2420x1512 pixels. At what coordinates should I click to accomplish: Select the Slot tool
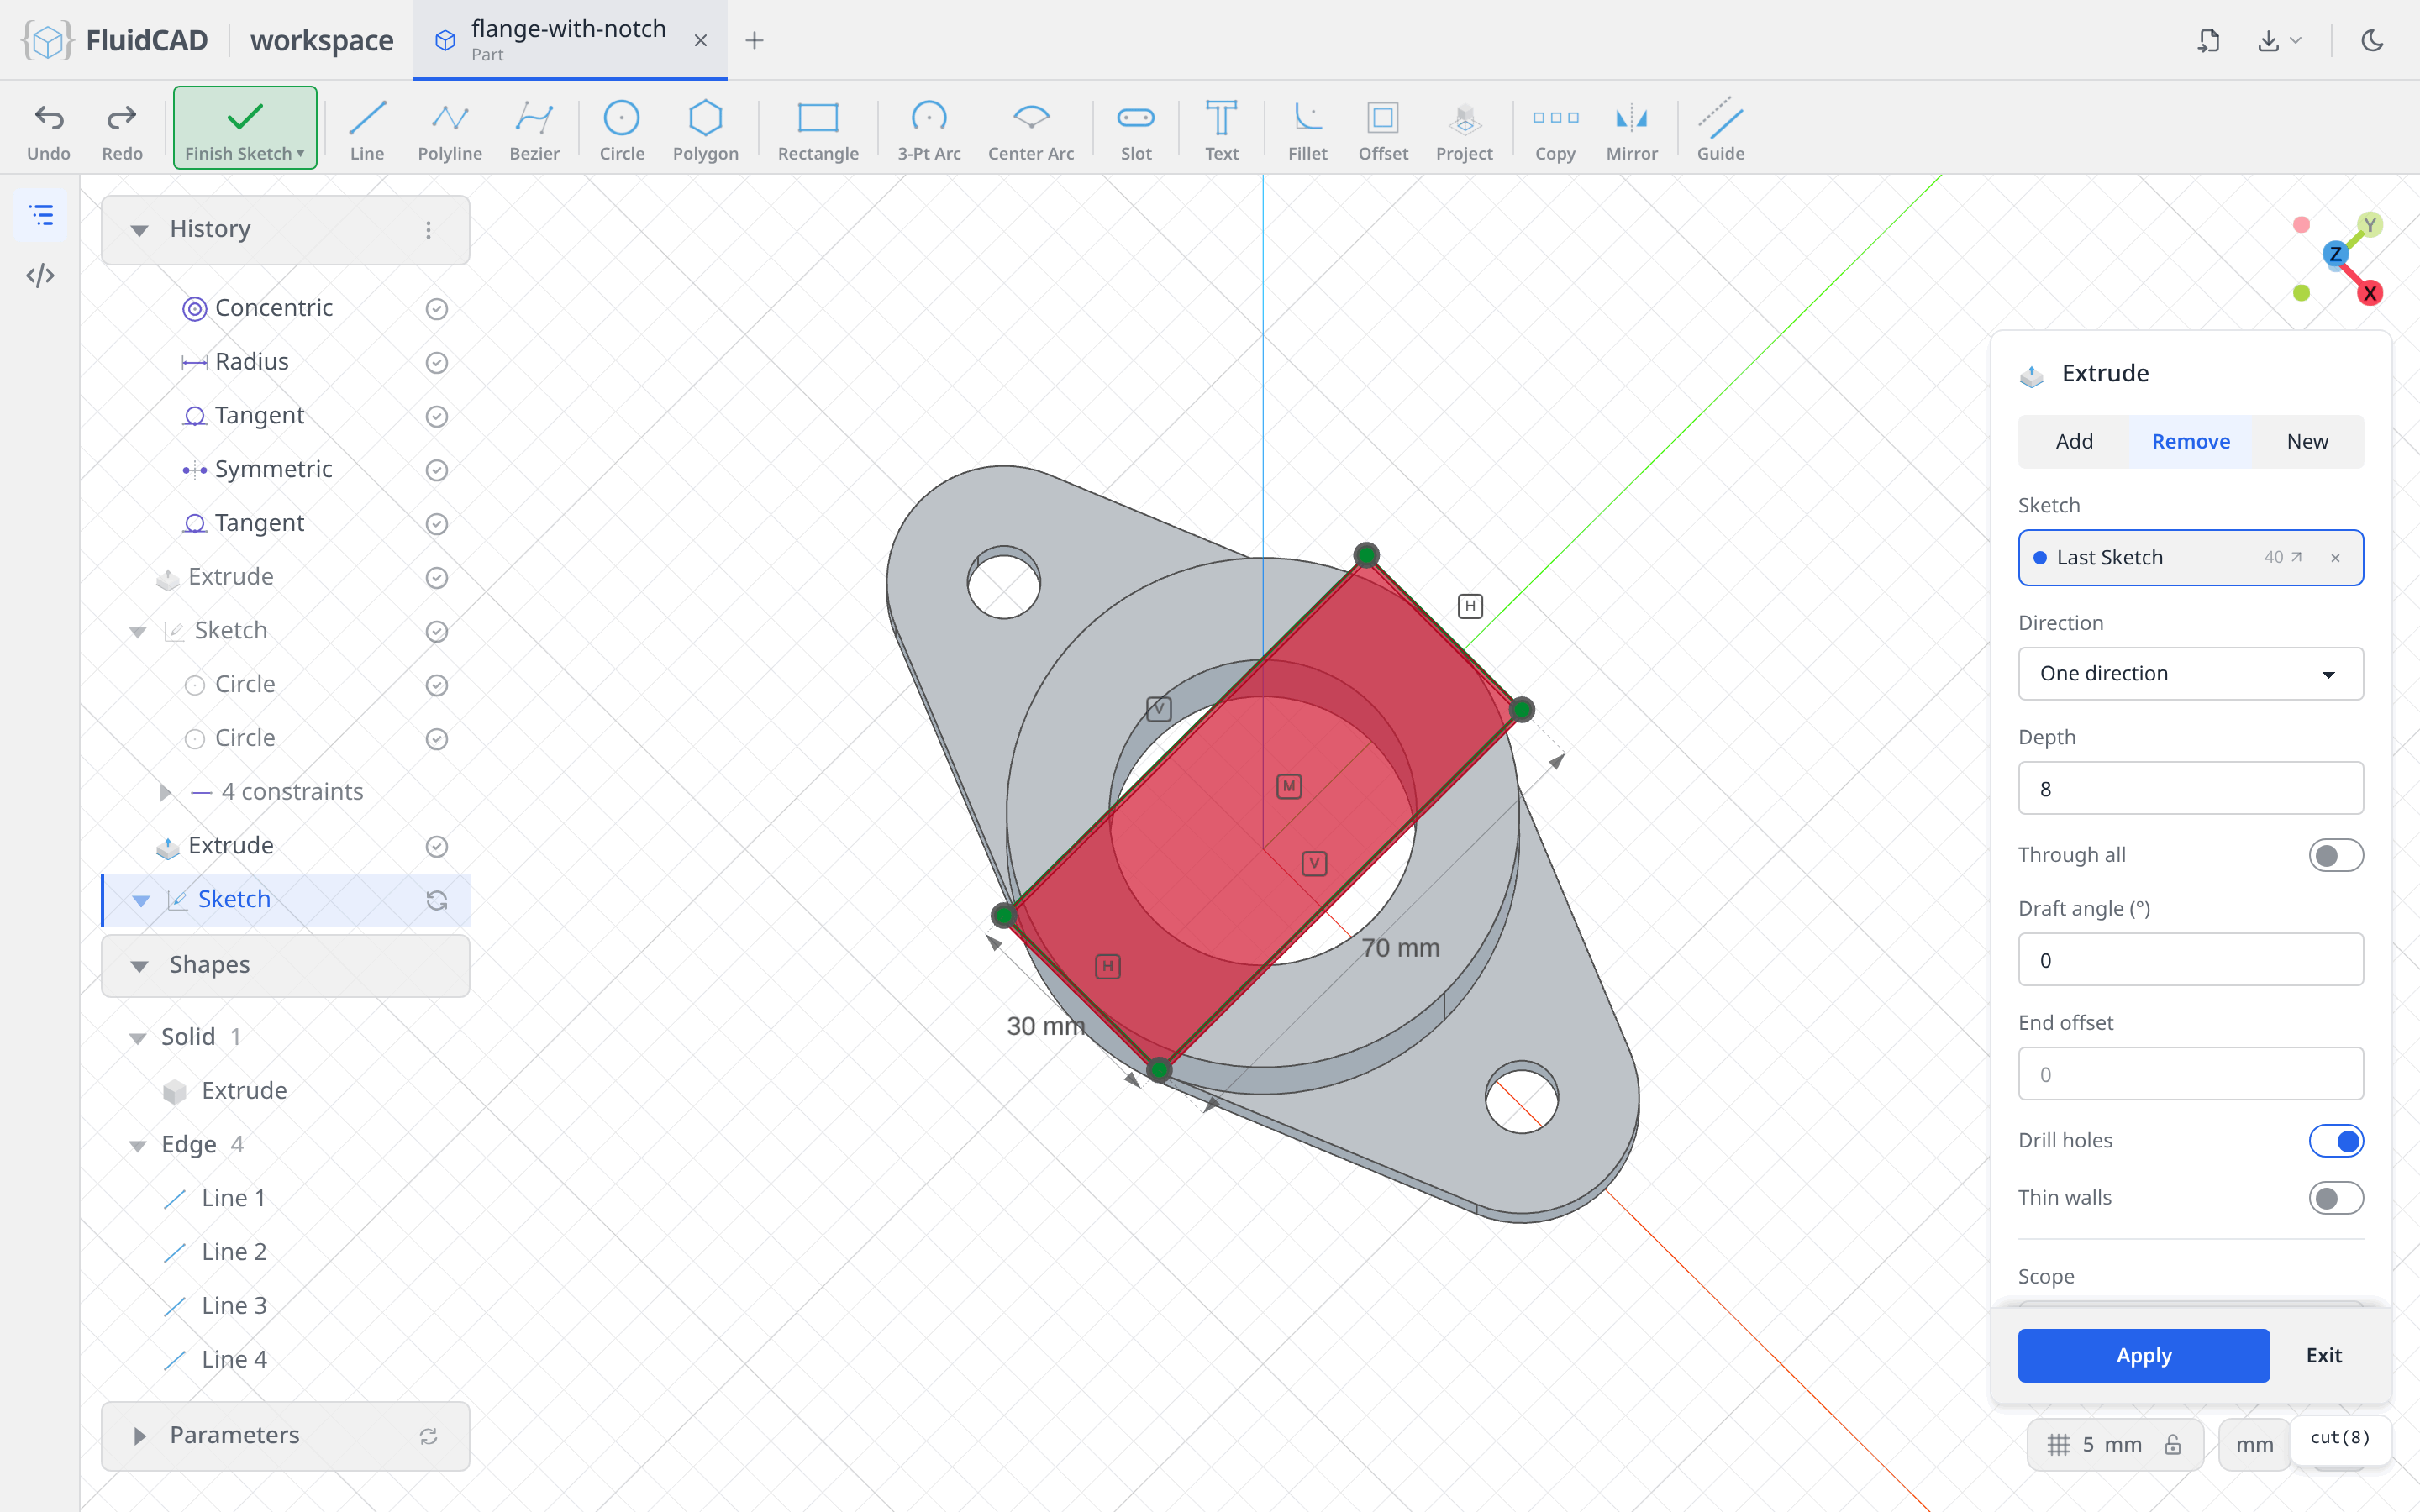pos(1136,129)
